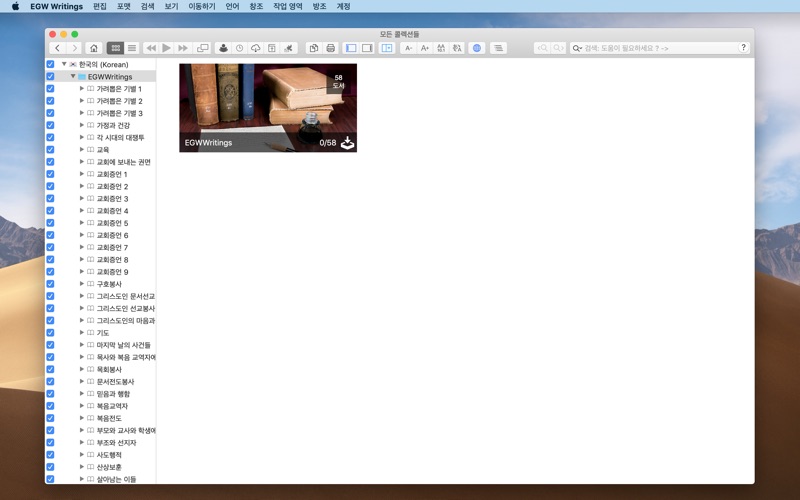Switch to list view
Image resolution: width=800 pixels, height=500 pixels.
coord(132,48)
